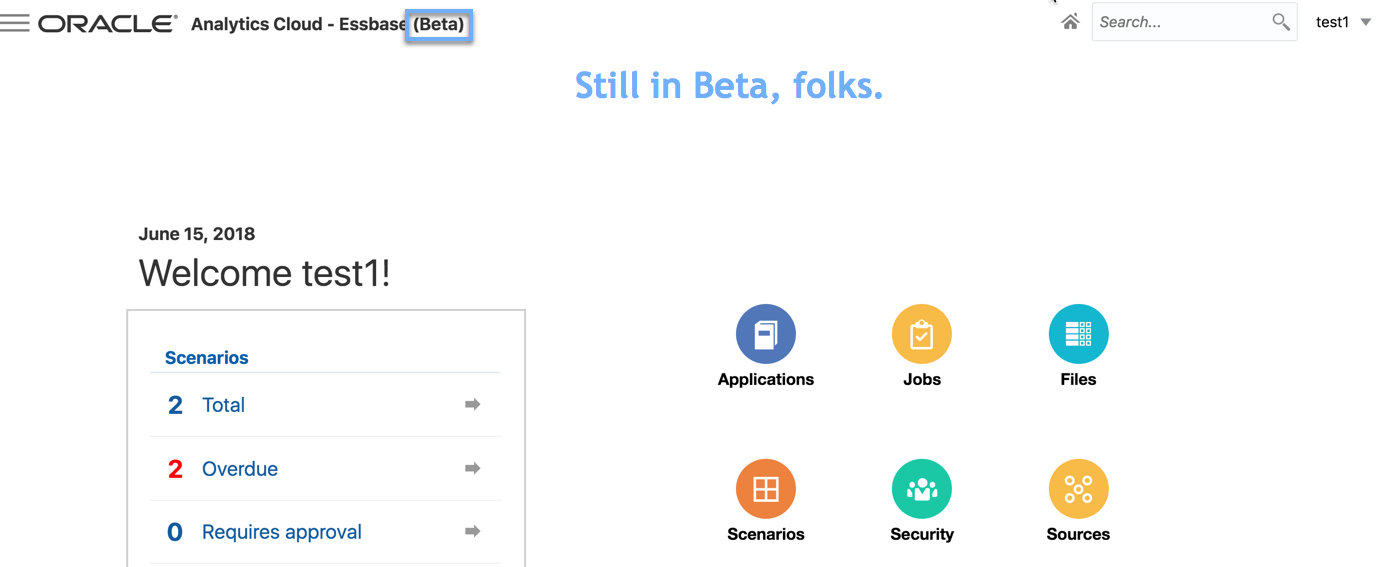Screen dimensions: 1394x567
Task: Click the search magnifier icon
Action: click(x=1280, y=22)
